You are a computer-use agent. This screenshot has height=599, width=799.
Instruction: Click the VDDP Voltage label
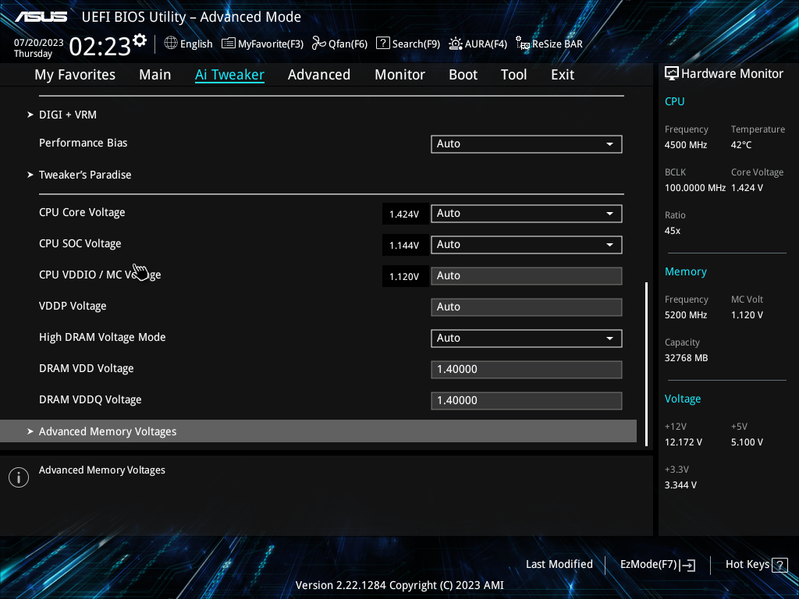73,306
